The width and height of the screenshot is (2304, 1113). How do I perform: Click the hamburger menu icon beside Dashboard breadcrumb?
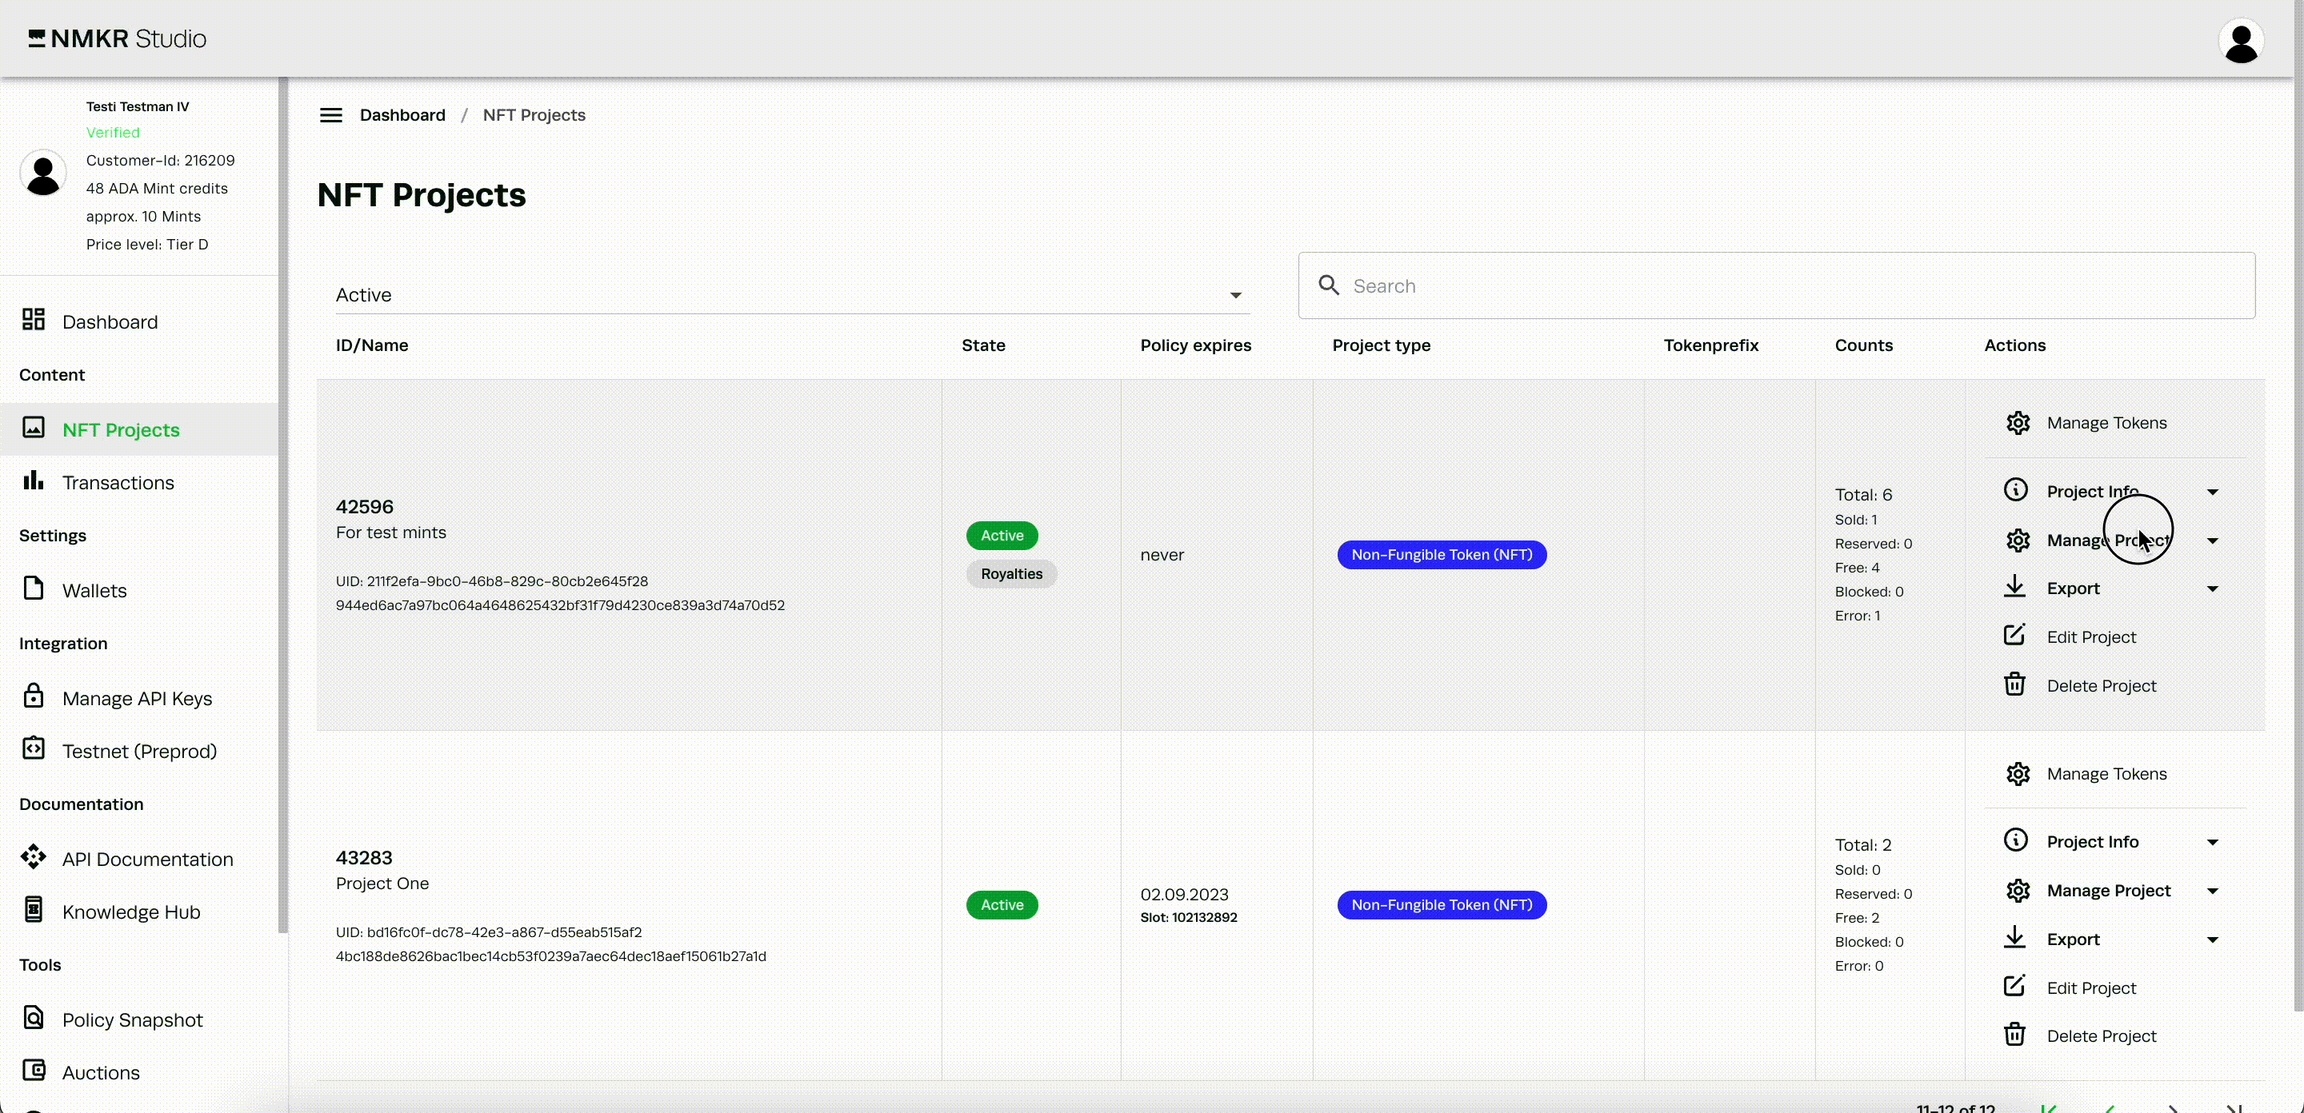point(331,115)
